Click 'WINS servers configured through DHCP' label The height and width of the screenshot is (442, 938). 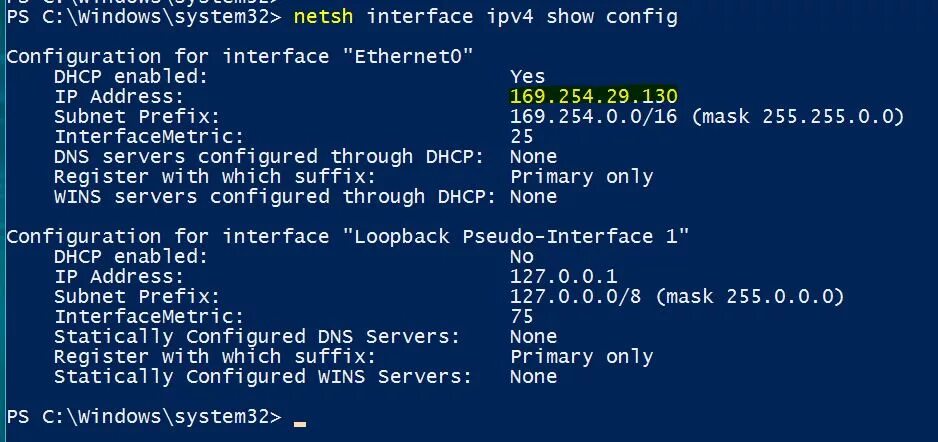(x=275, y=197)
